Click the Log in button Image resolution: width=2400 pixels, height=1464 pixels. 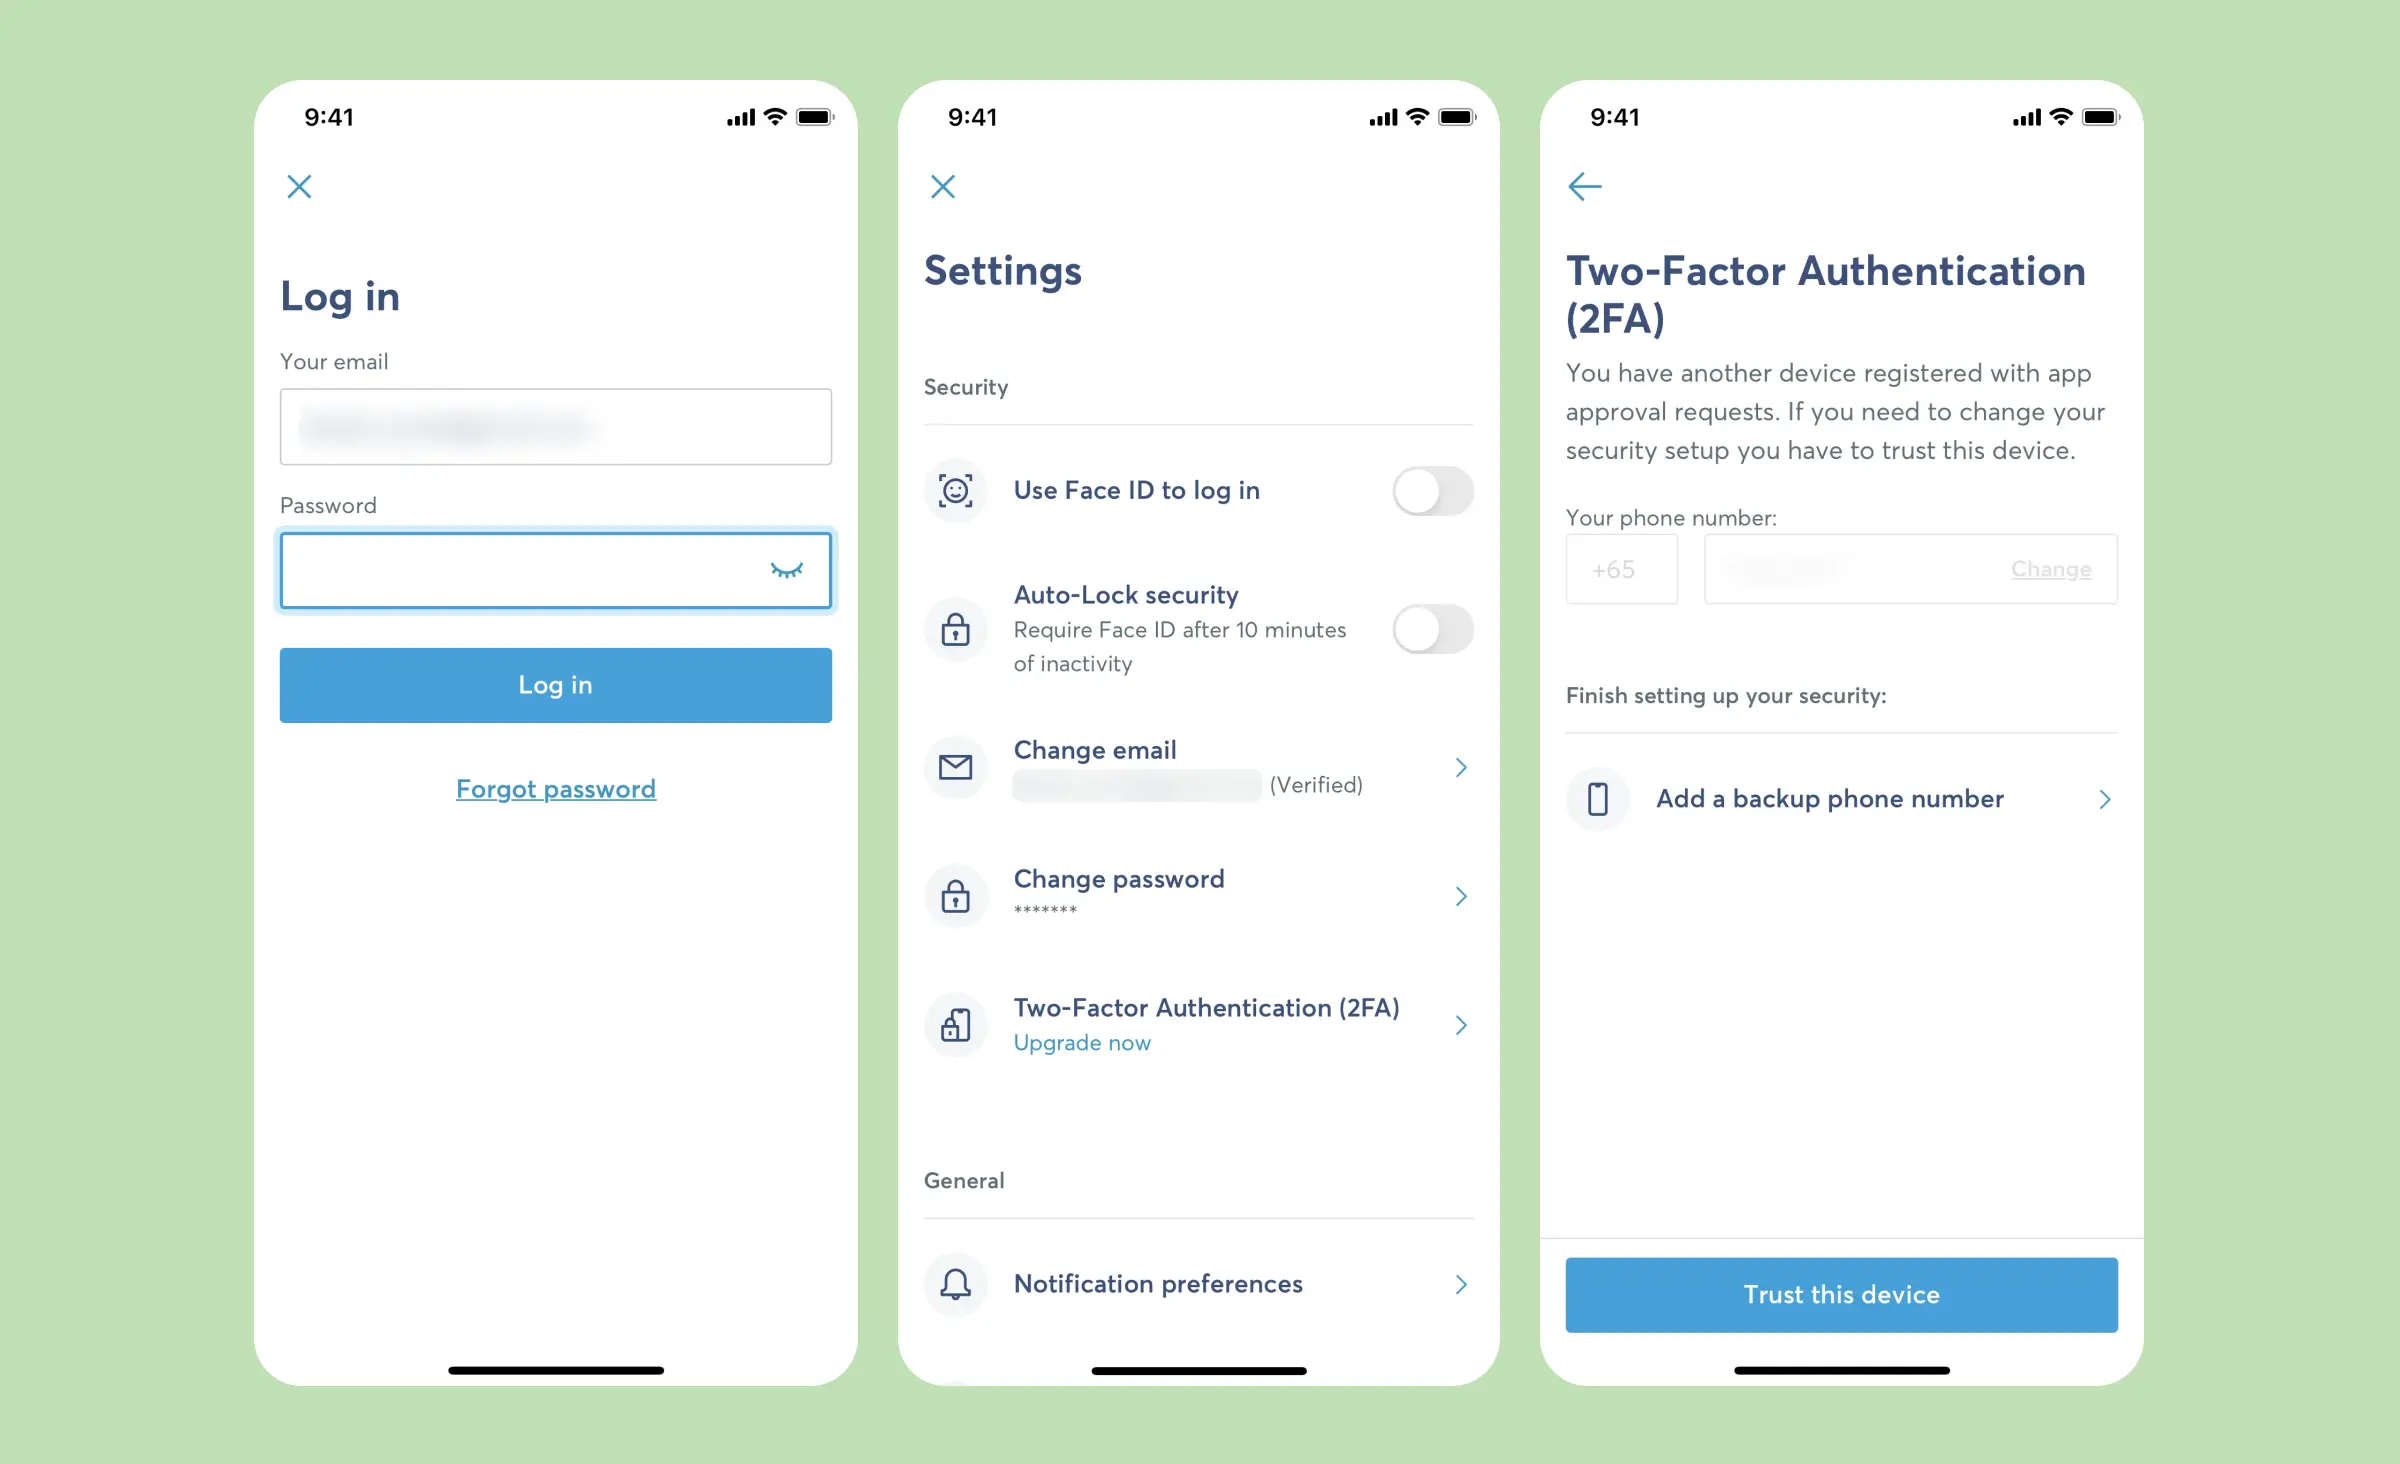pyautogui.click(x=555, y=684)
